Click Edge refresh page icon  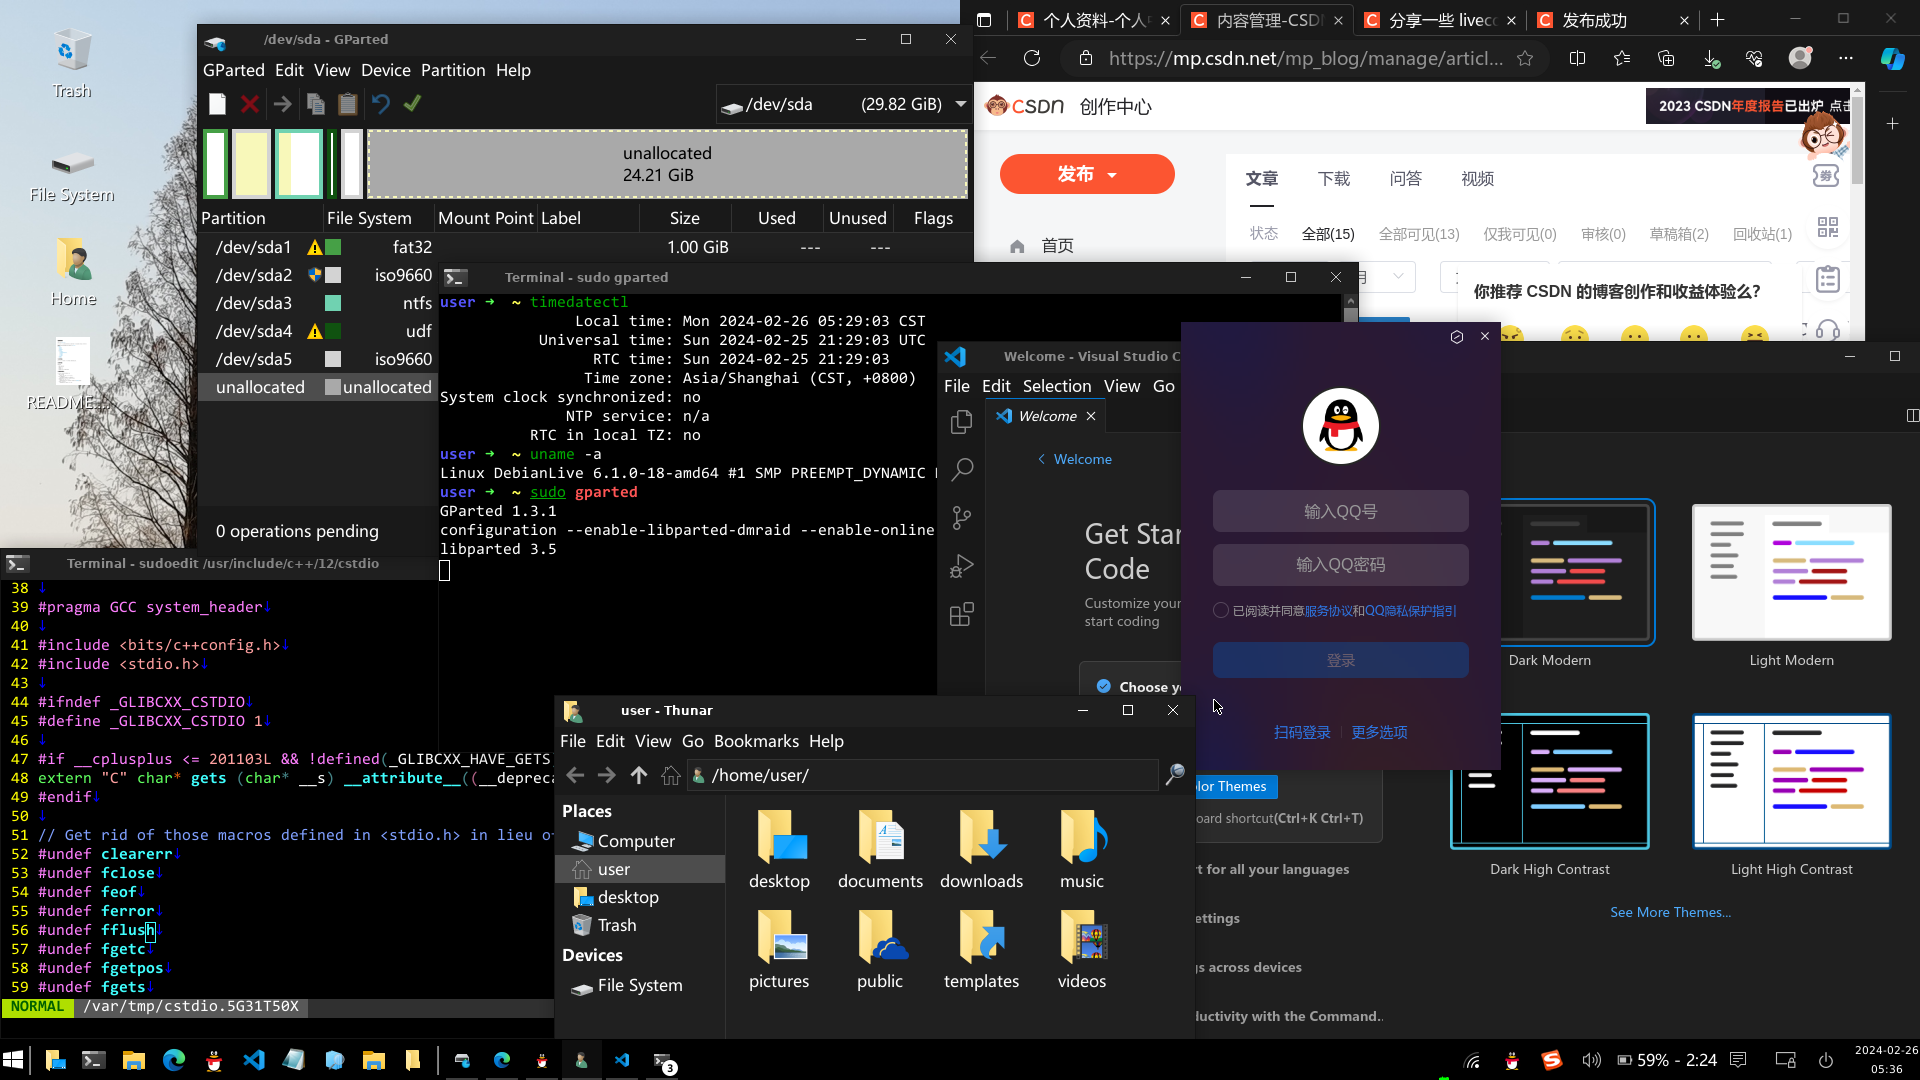tap(1032, 58)
